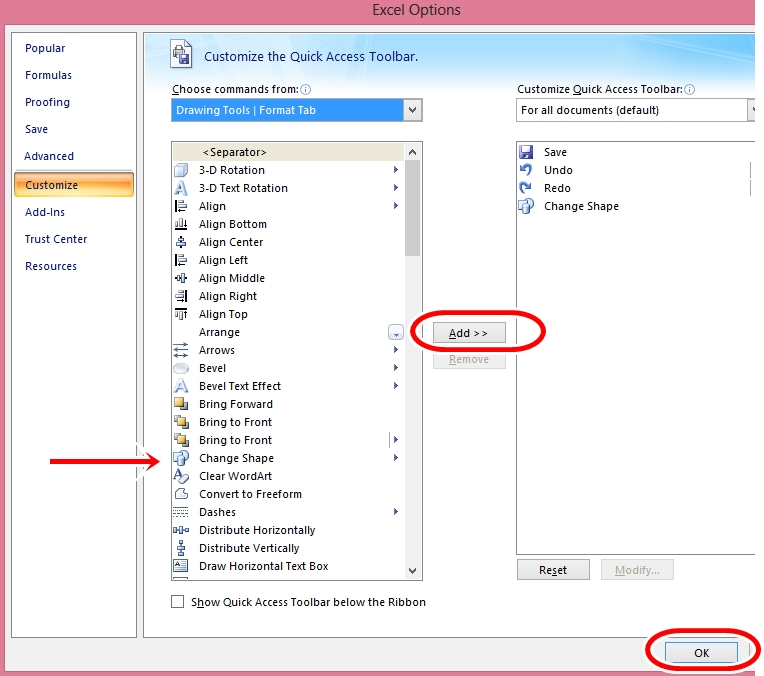Select the Save icon in toolbar list

pyautogui.click(x=526, y=152)
